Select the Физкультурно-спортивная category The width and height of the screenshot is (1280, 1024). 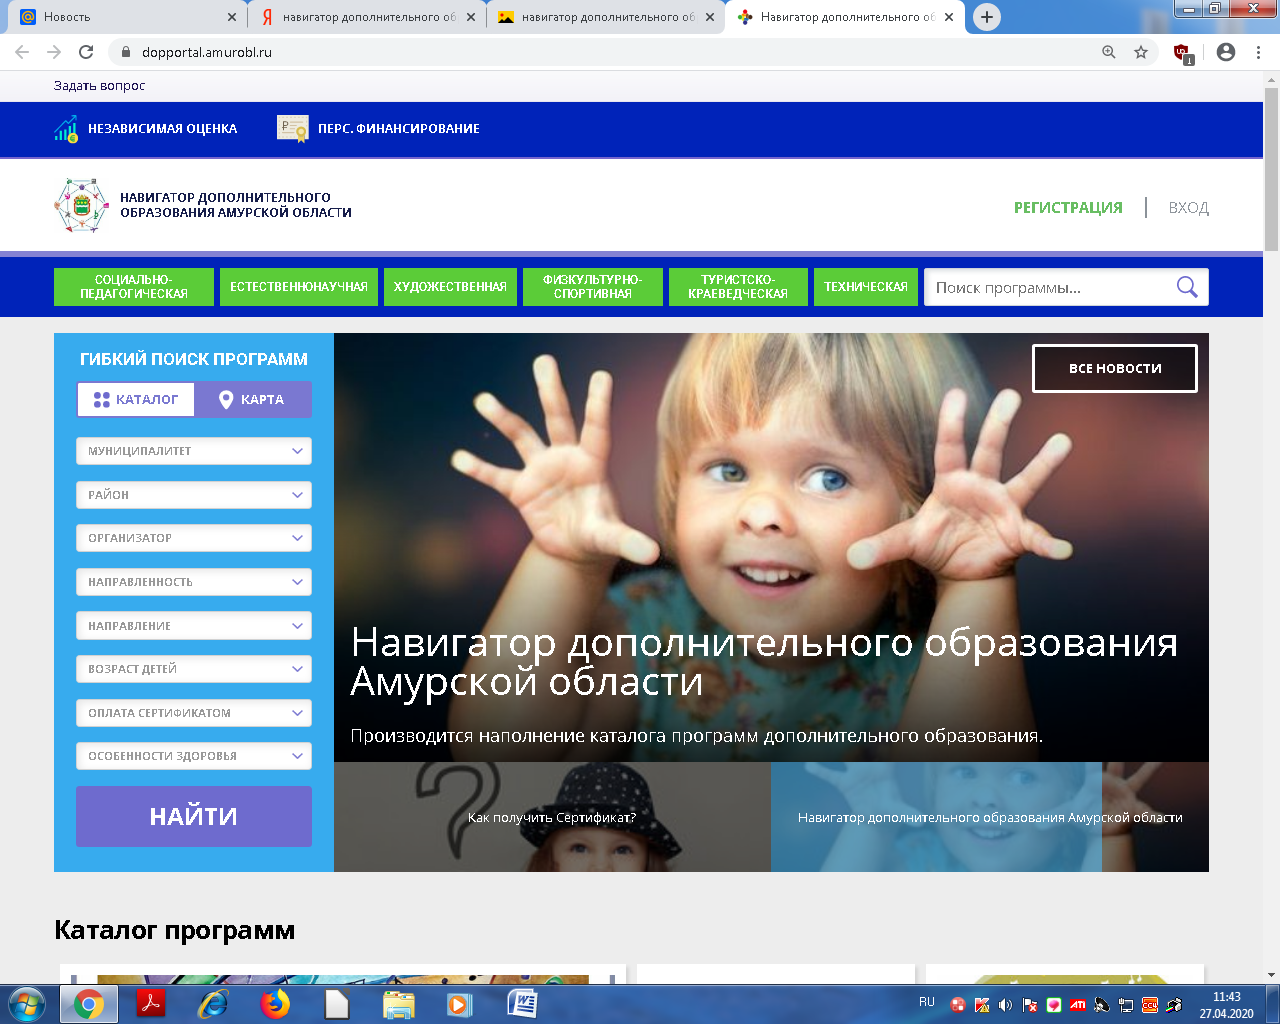click(x=593, y=287)
